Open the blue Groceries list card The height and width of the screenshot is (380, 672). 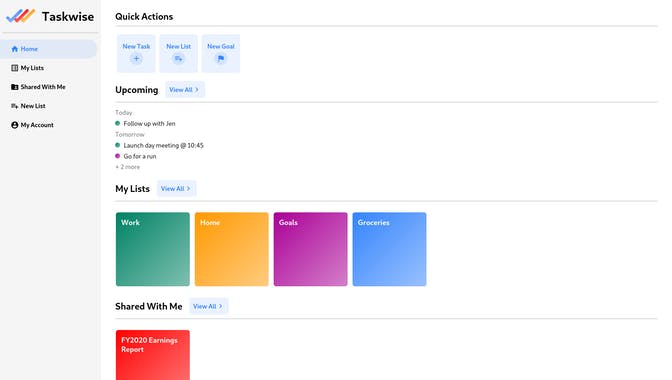pyautogui.click(x=389, y=249)
